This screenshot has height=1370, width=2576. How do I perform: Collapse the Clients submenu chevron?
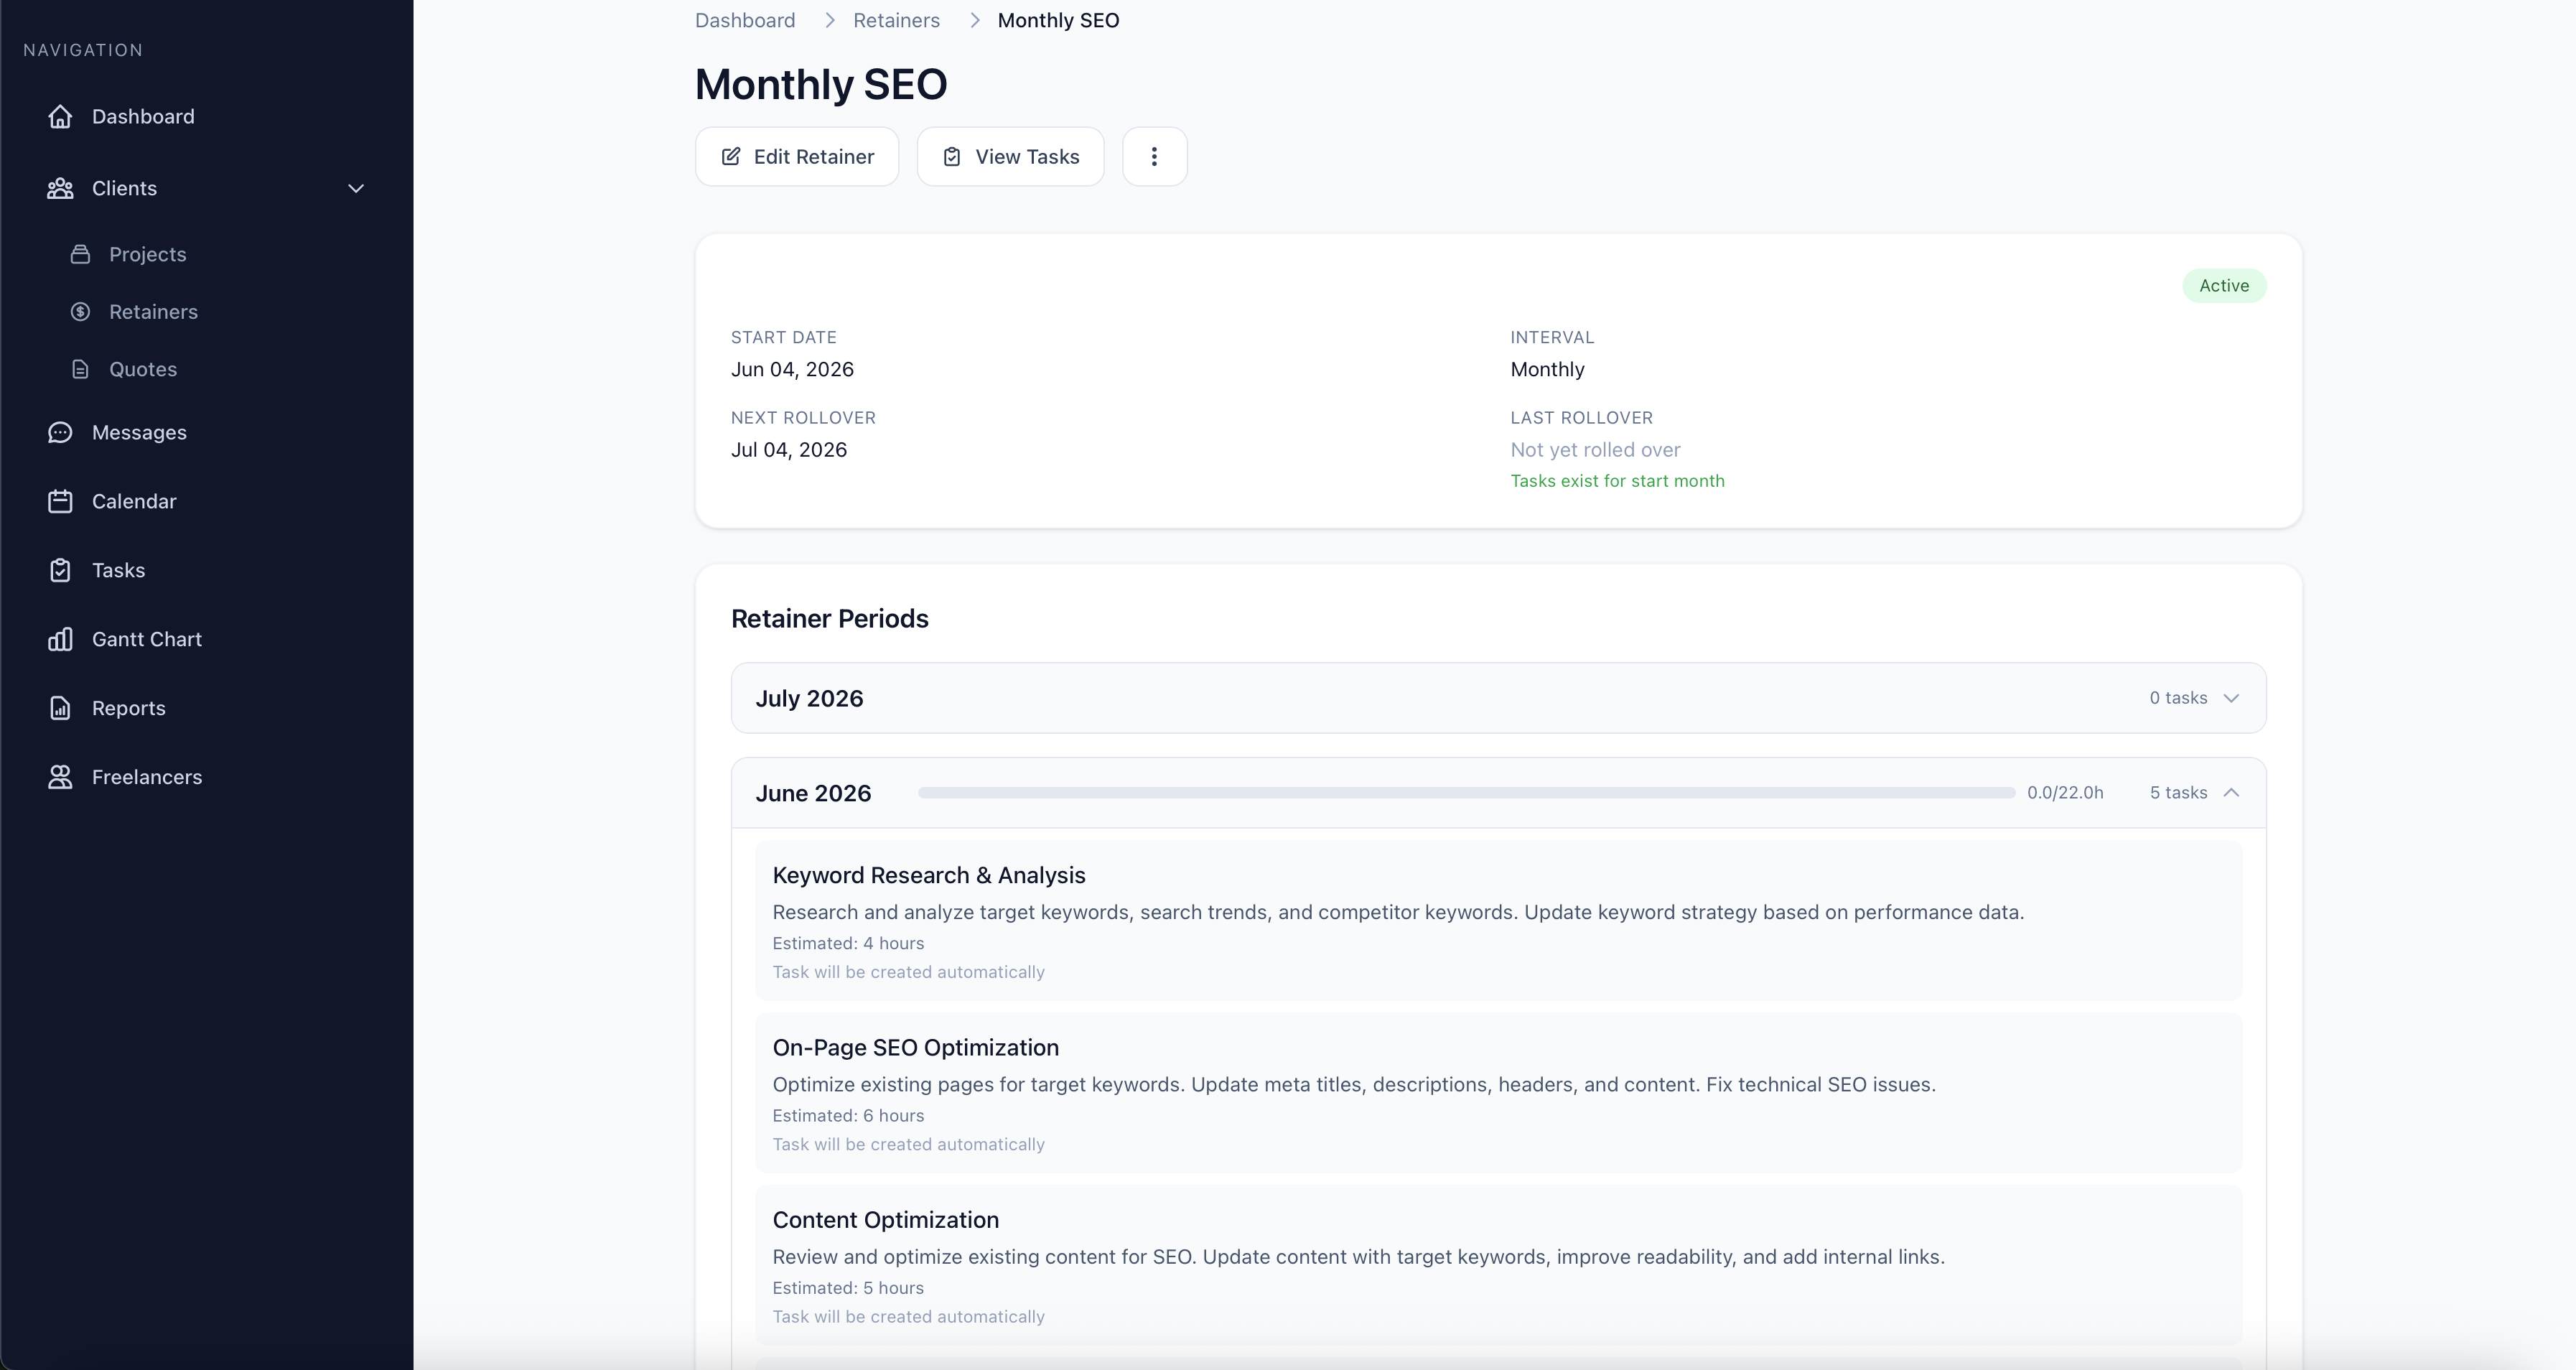(x=356, y=189)
